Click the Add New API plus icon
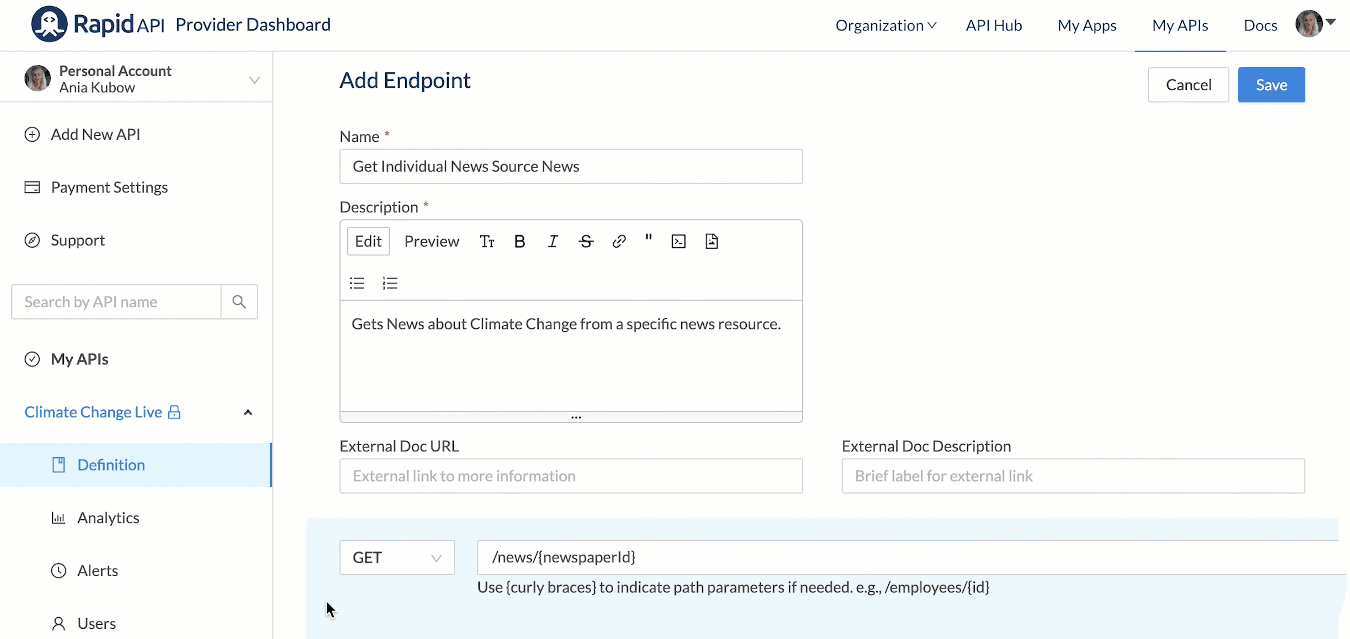Screen dimensions: 1350x639 32,134
